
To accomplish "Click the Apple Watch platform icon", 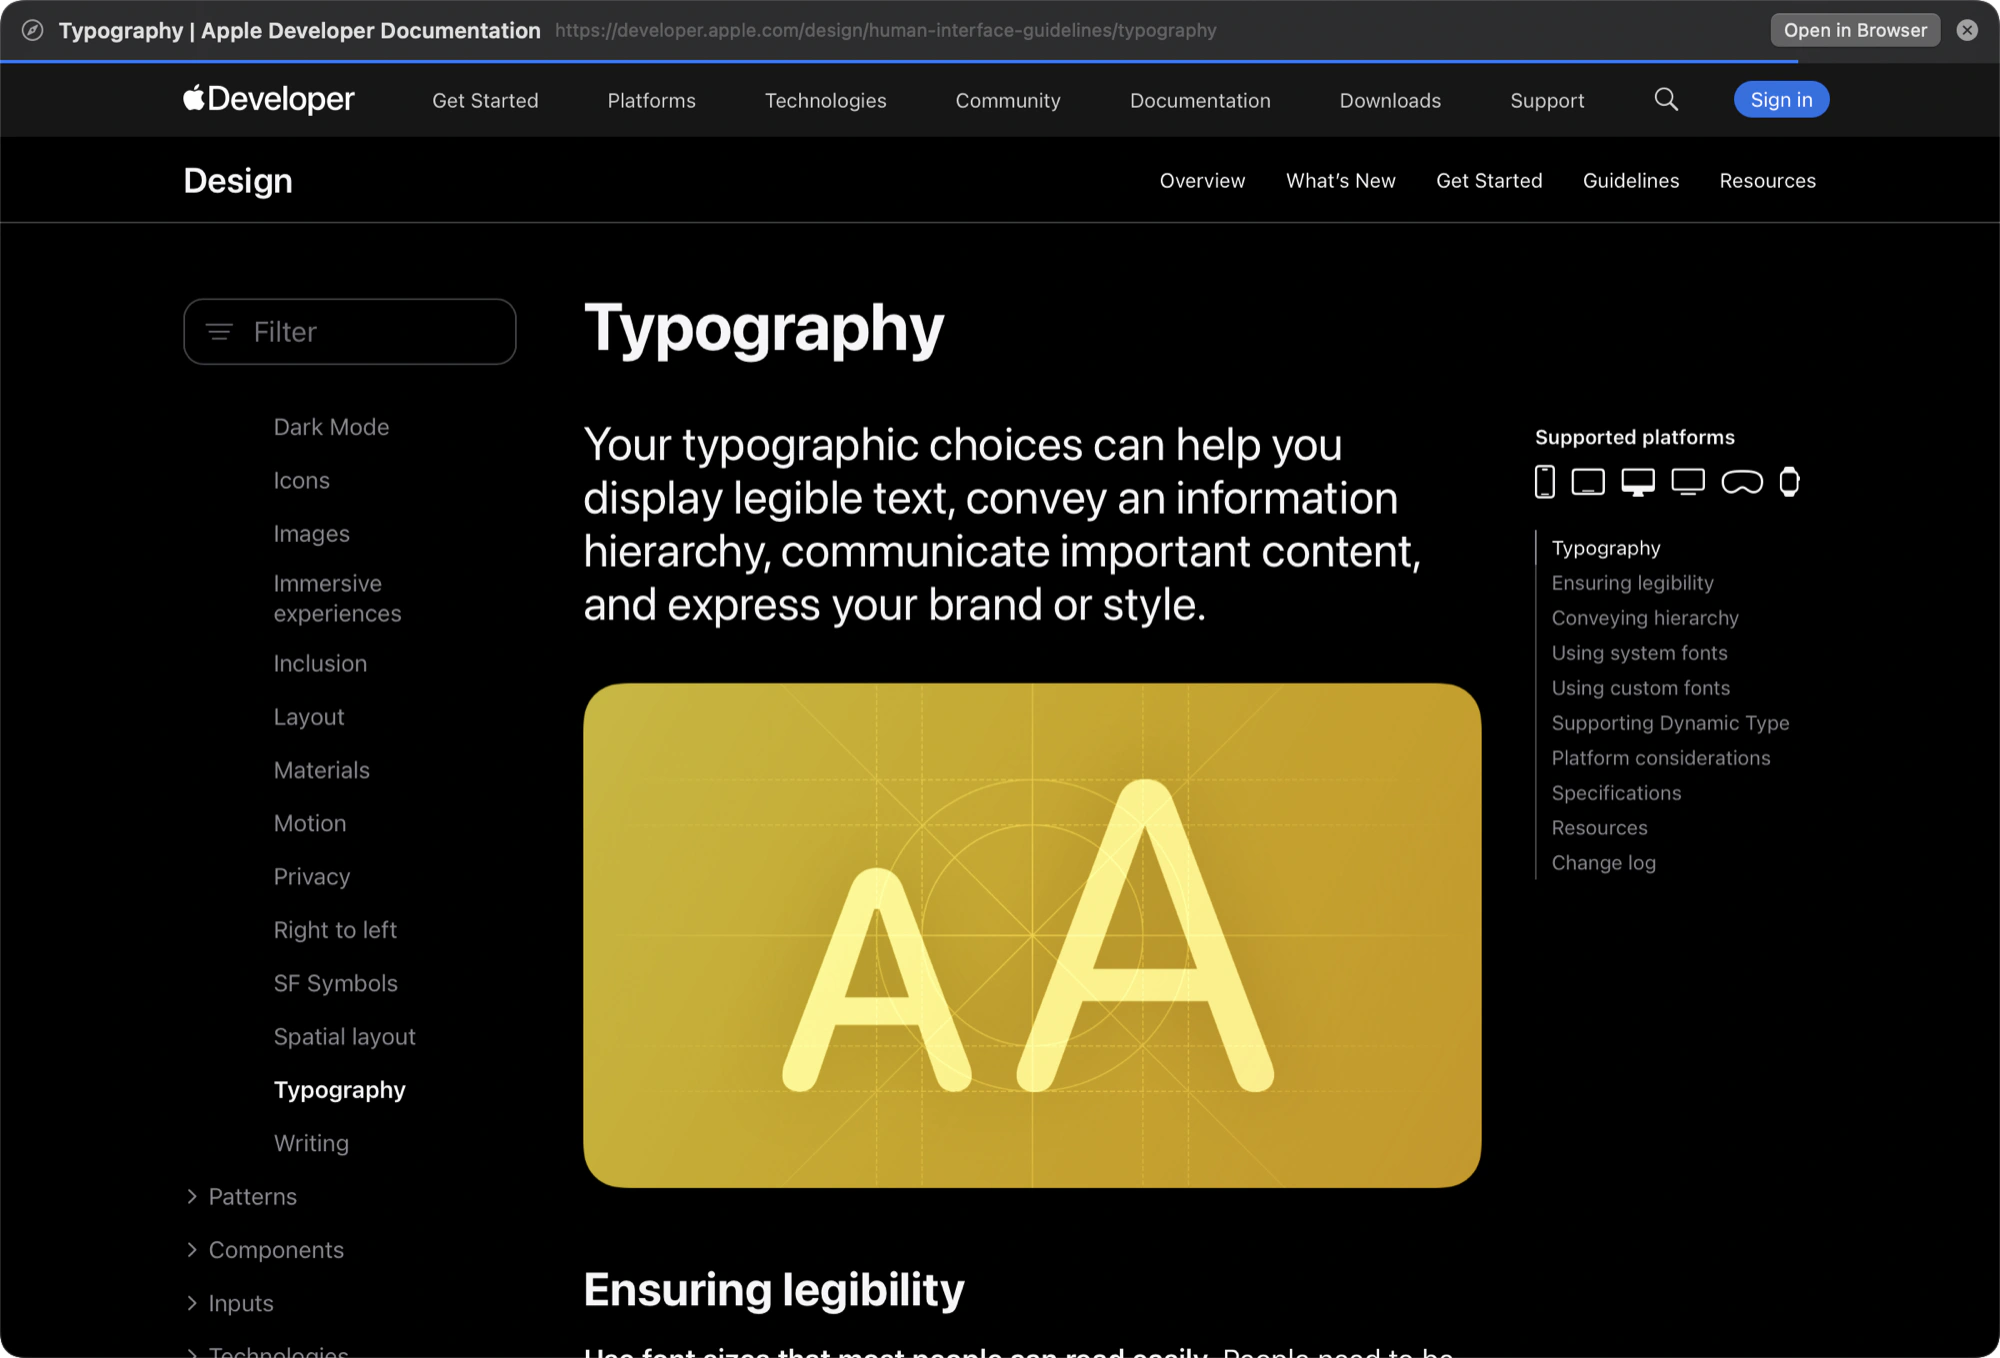I will coord(1790,482).
